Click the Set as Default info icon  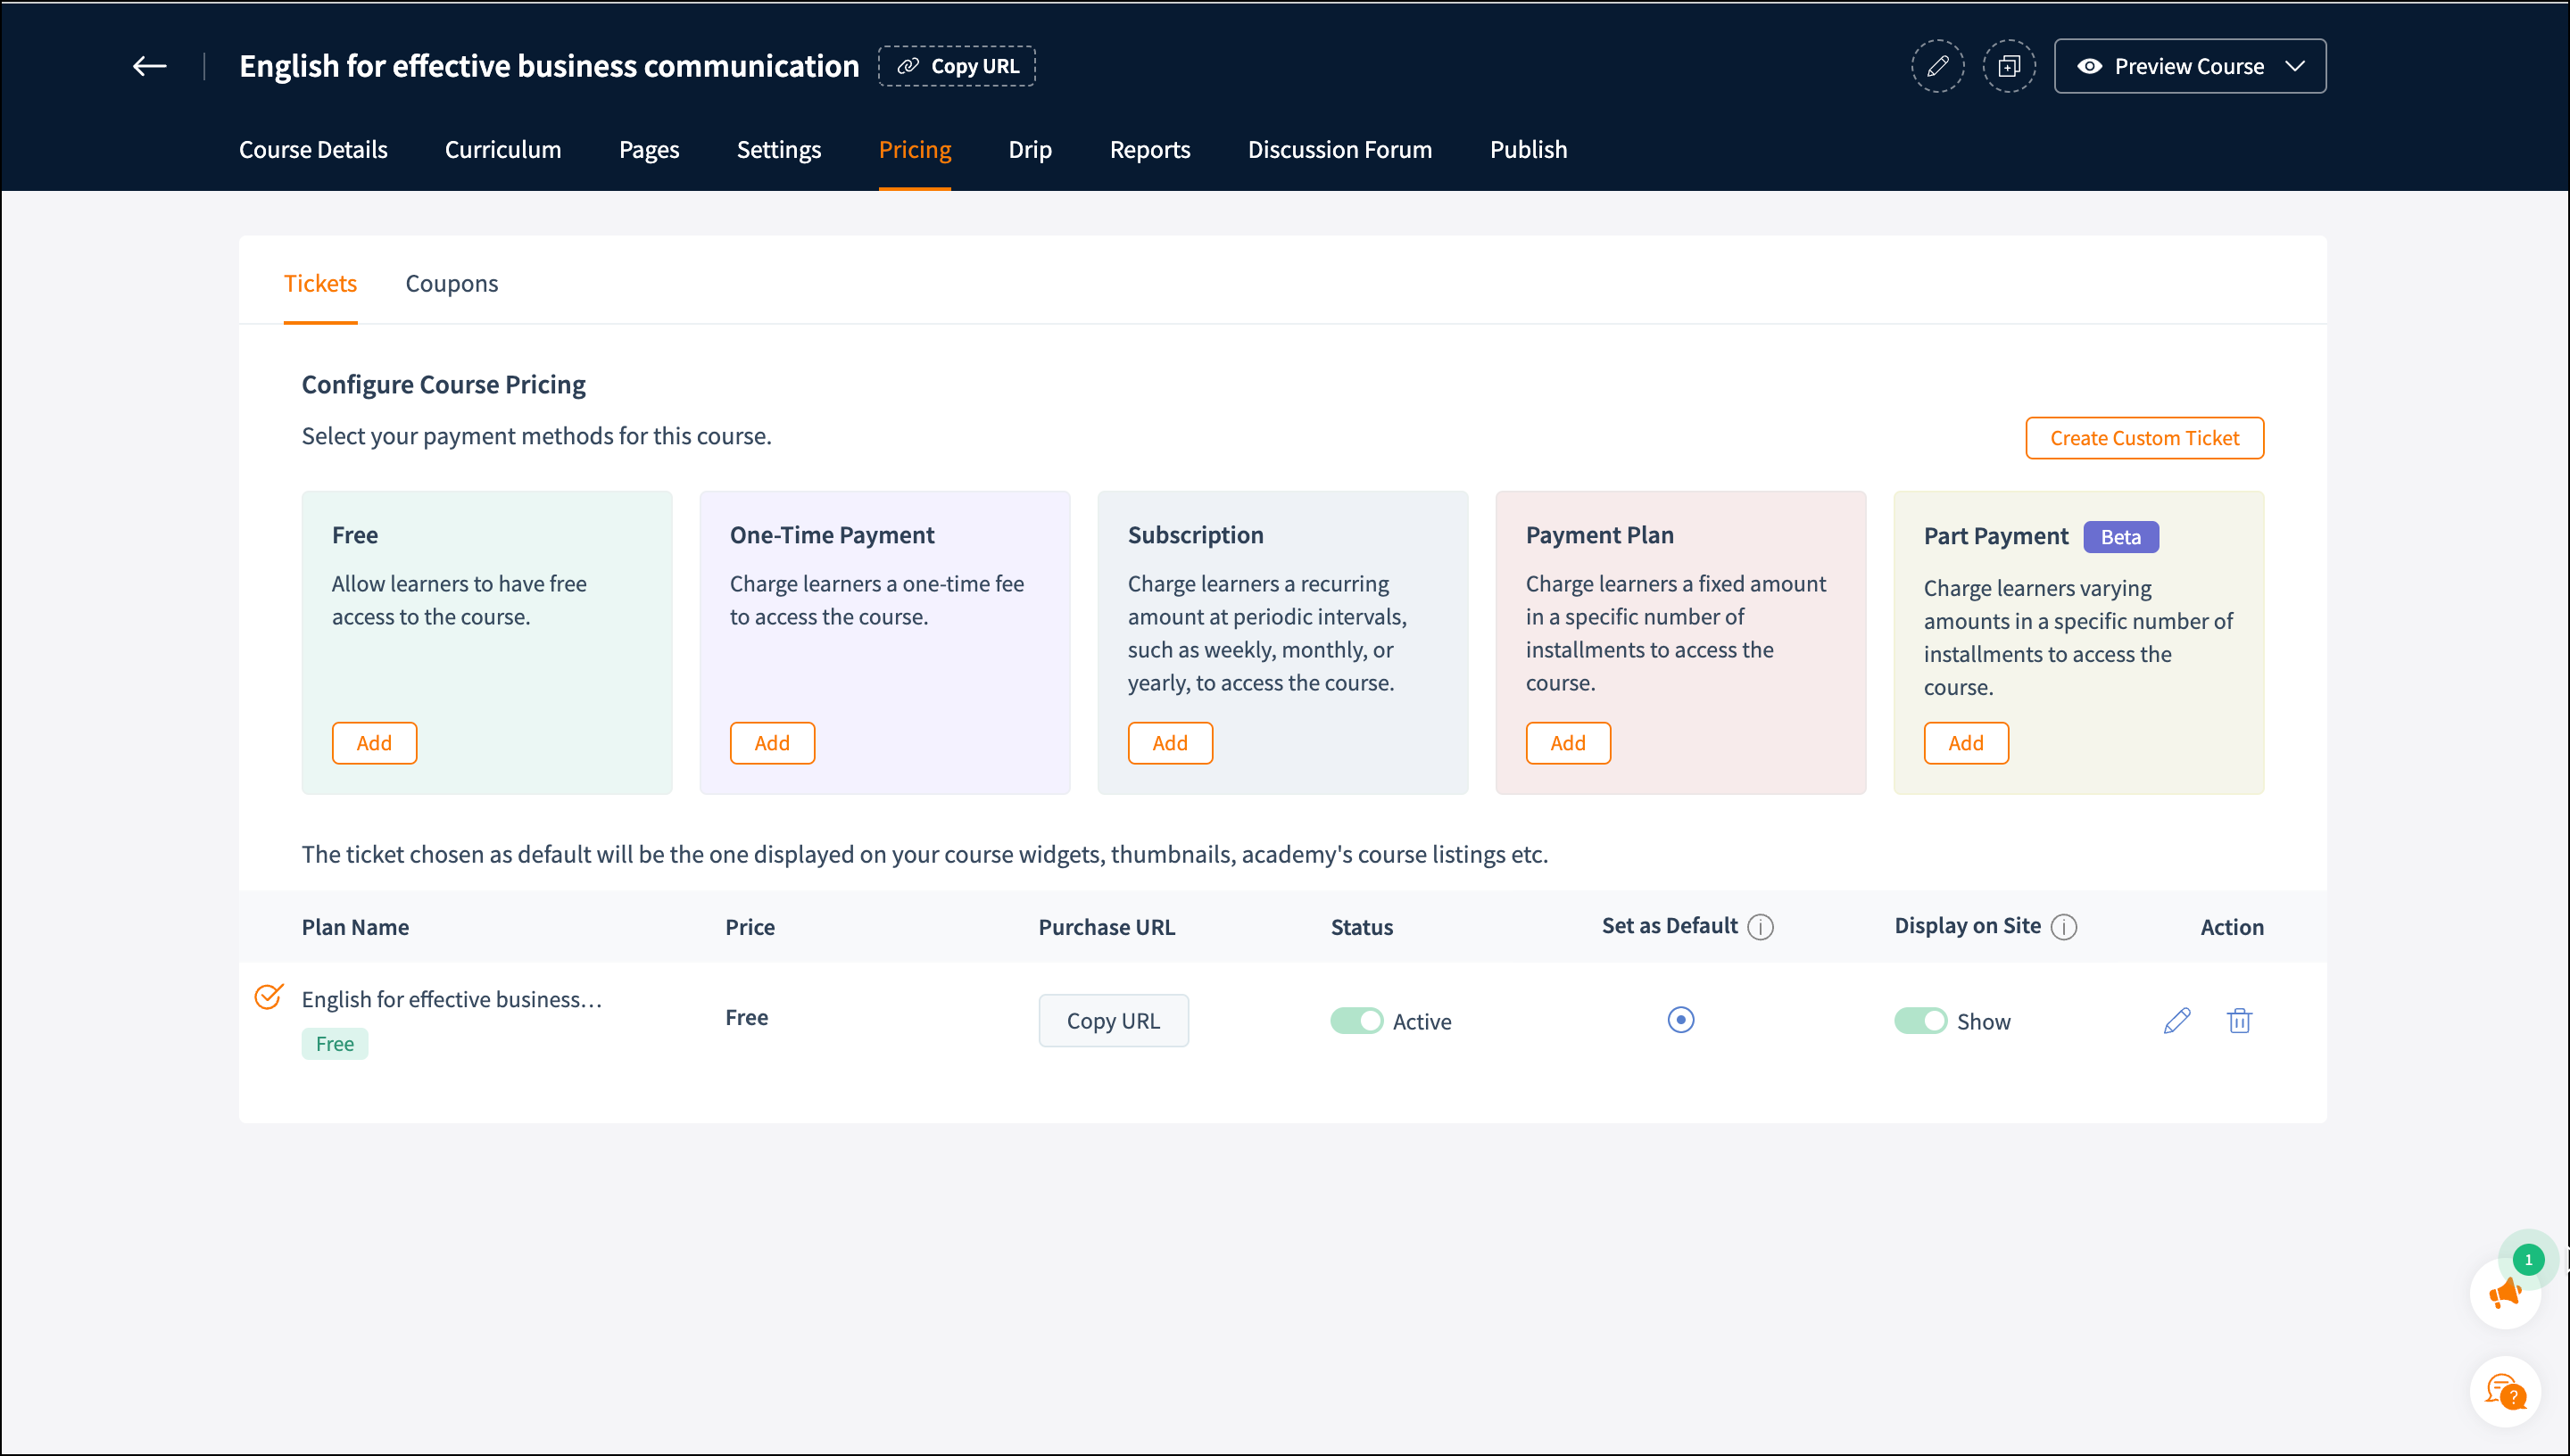pyautogui.click(x=1761, y=927)
